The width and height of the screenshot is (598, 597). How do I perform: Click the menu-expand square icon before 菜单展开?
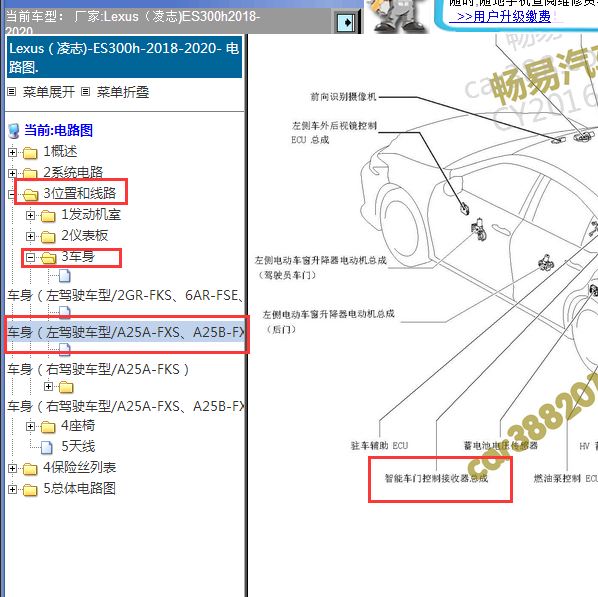(12, 92)
